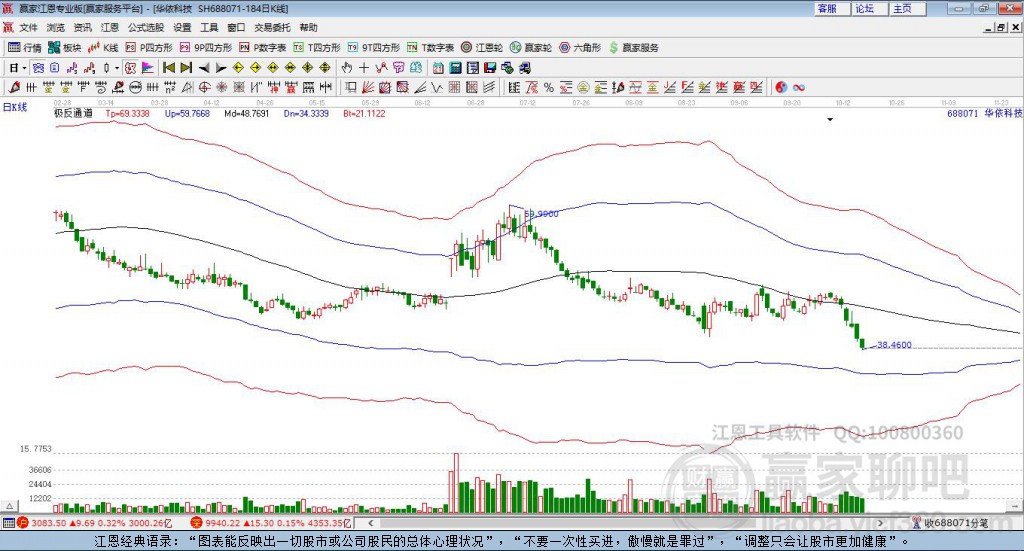
Task: Click the 论坛 forum button
Action: click(x=869, y=8)
